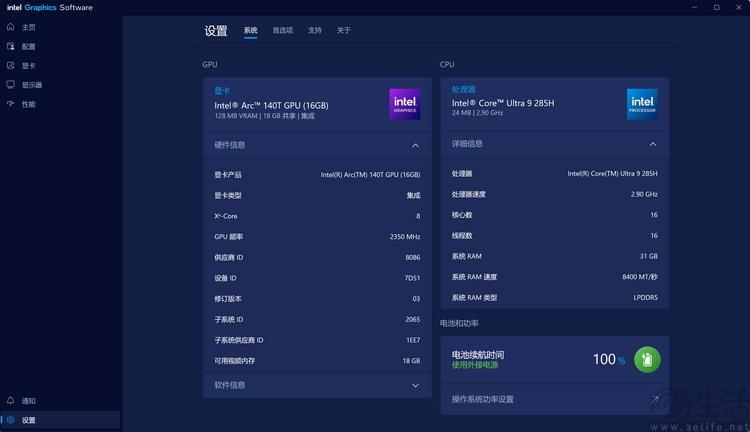Select 子系统 ID value '2065'
750x432 pixels.
click(413, 319)
